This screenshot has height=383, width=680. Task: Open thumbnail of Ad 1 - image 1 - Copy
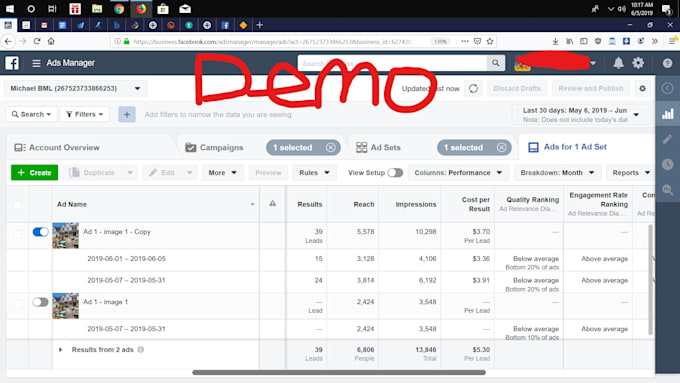[x=65, y=236]
